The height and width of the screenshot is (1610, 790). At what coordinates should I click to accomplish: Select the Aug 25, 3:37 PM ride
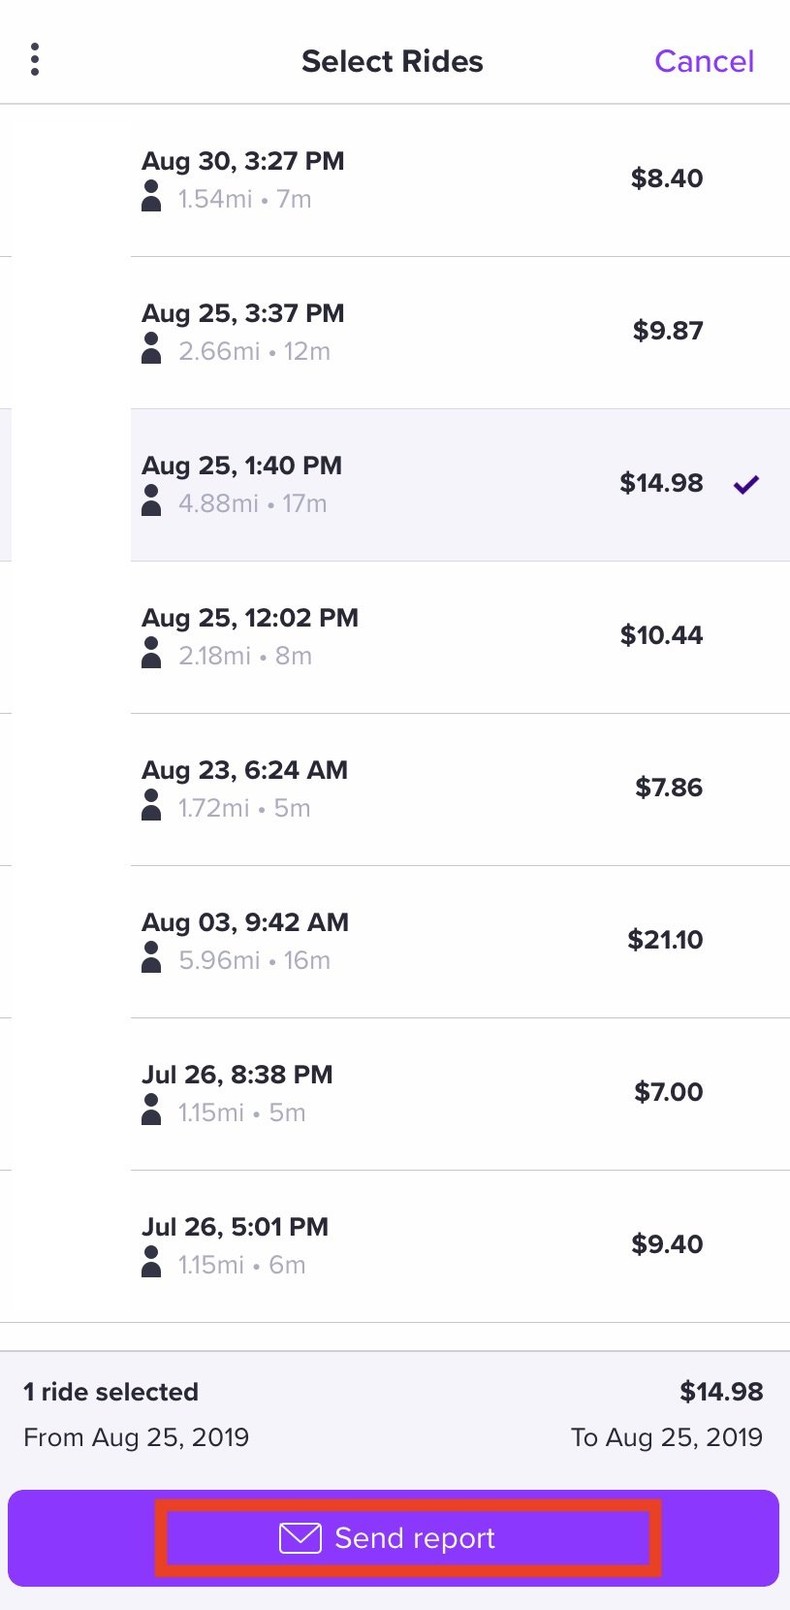pos(420,332)
